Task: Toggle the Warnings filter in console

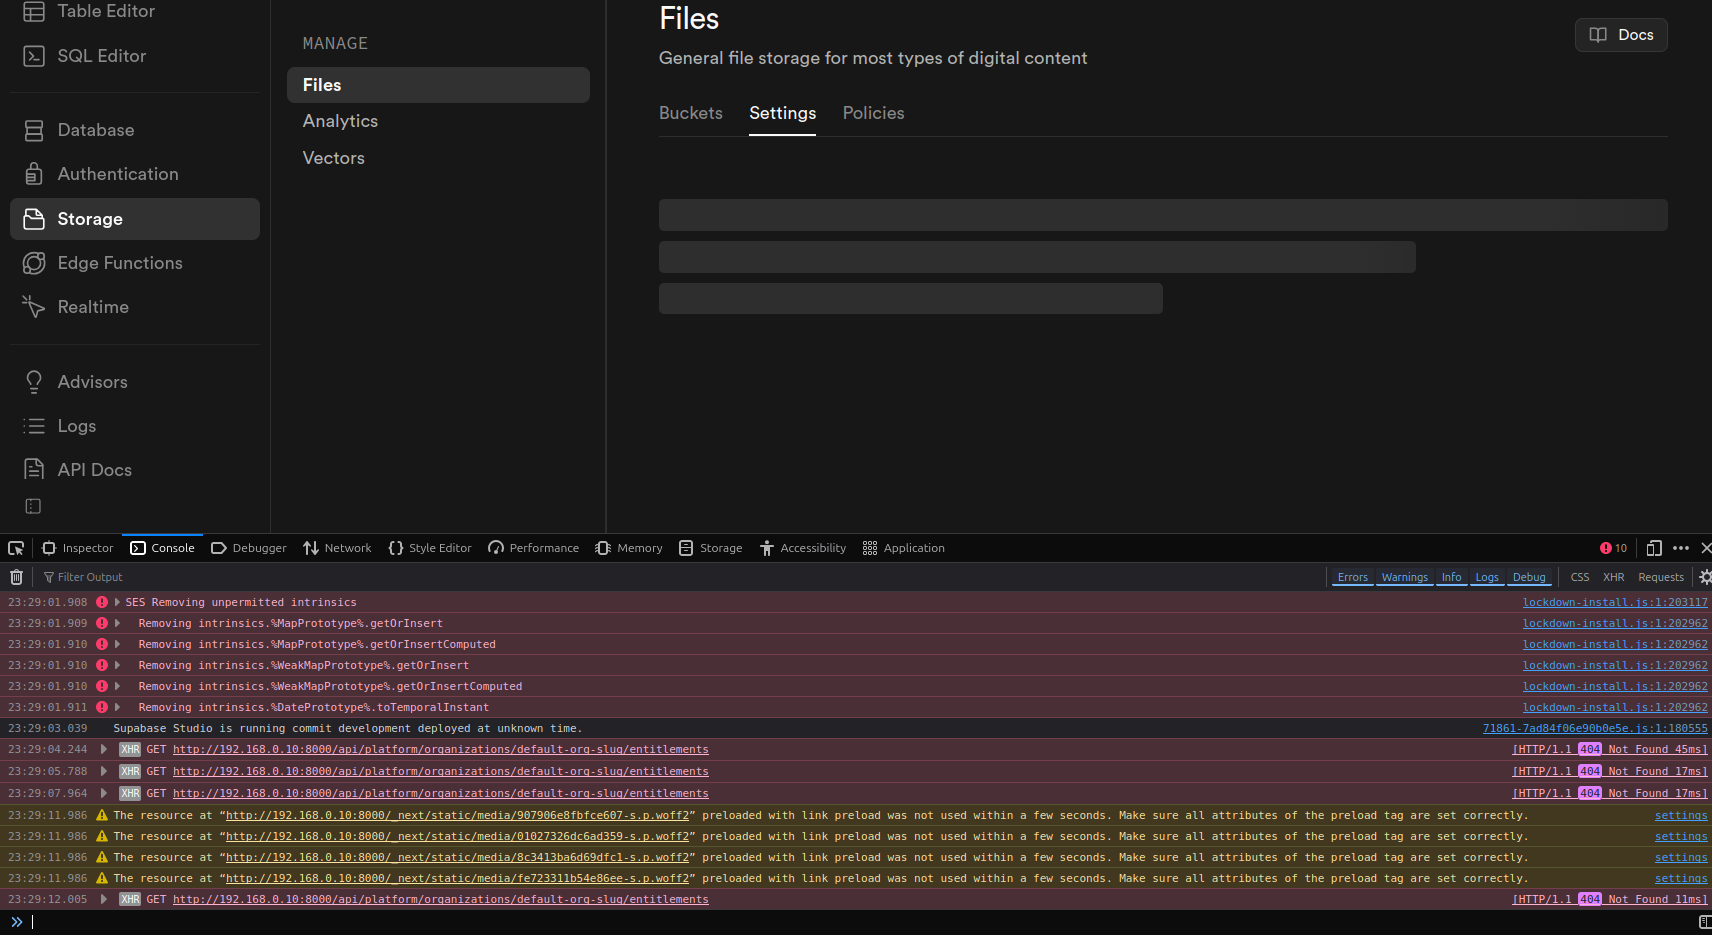Action: click(1404, 577)
